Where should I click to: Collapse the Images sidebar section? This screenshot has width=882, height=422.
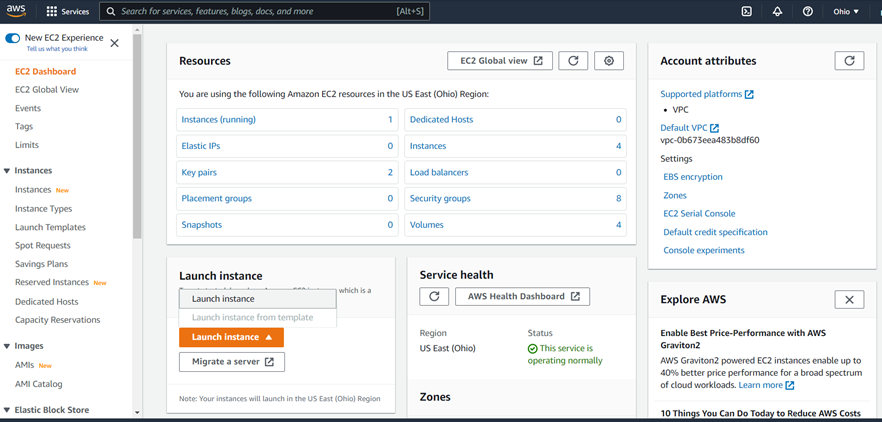point(7,346)
